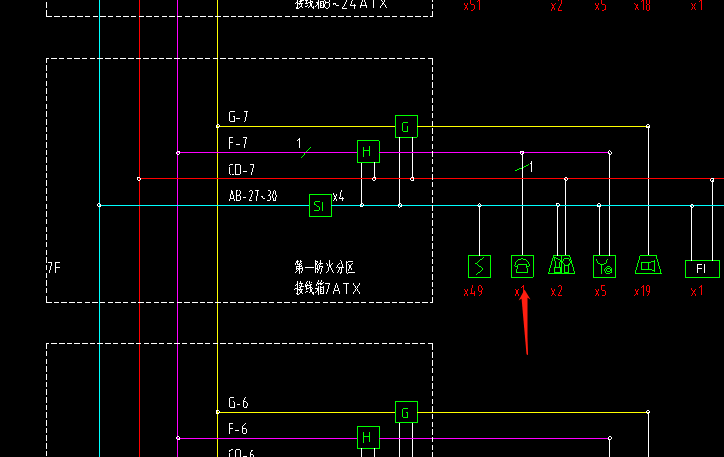Click x2 quantity below the paired call-point symbol
This screenshot has width=724, height=457.
tap(556, 291)
